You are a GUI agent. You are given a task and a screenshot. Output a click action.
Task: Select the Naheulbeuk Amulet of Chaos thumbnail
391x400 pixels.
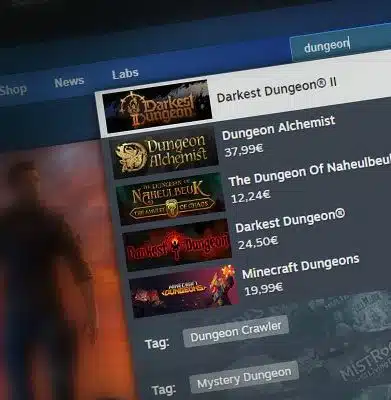pos(170,200)
